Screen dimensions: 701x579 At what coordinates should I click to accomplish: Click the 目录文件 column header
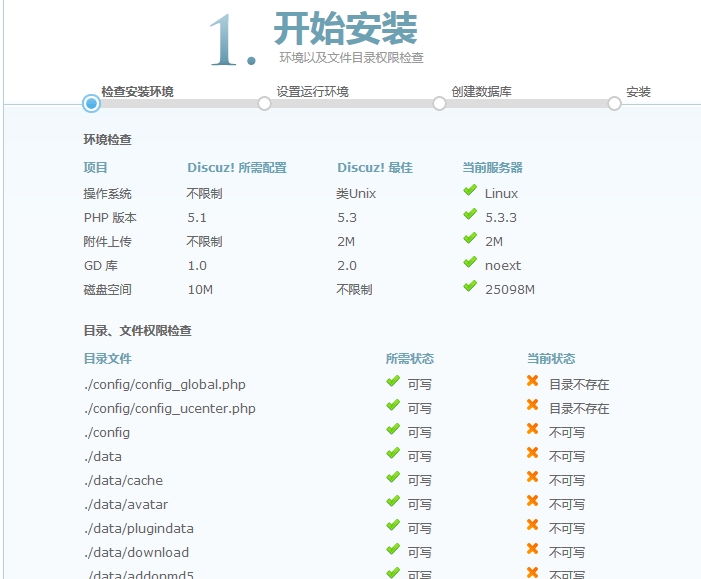pos(108,359)
